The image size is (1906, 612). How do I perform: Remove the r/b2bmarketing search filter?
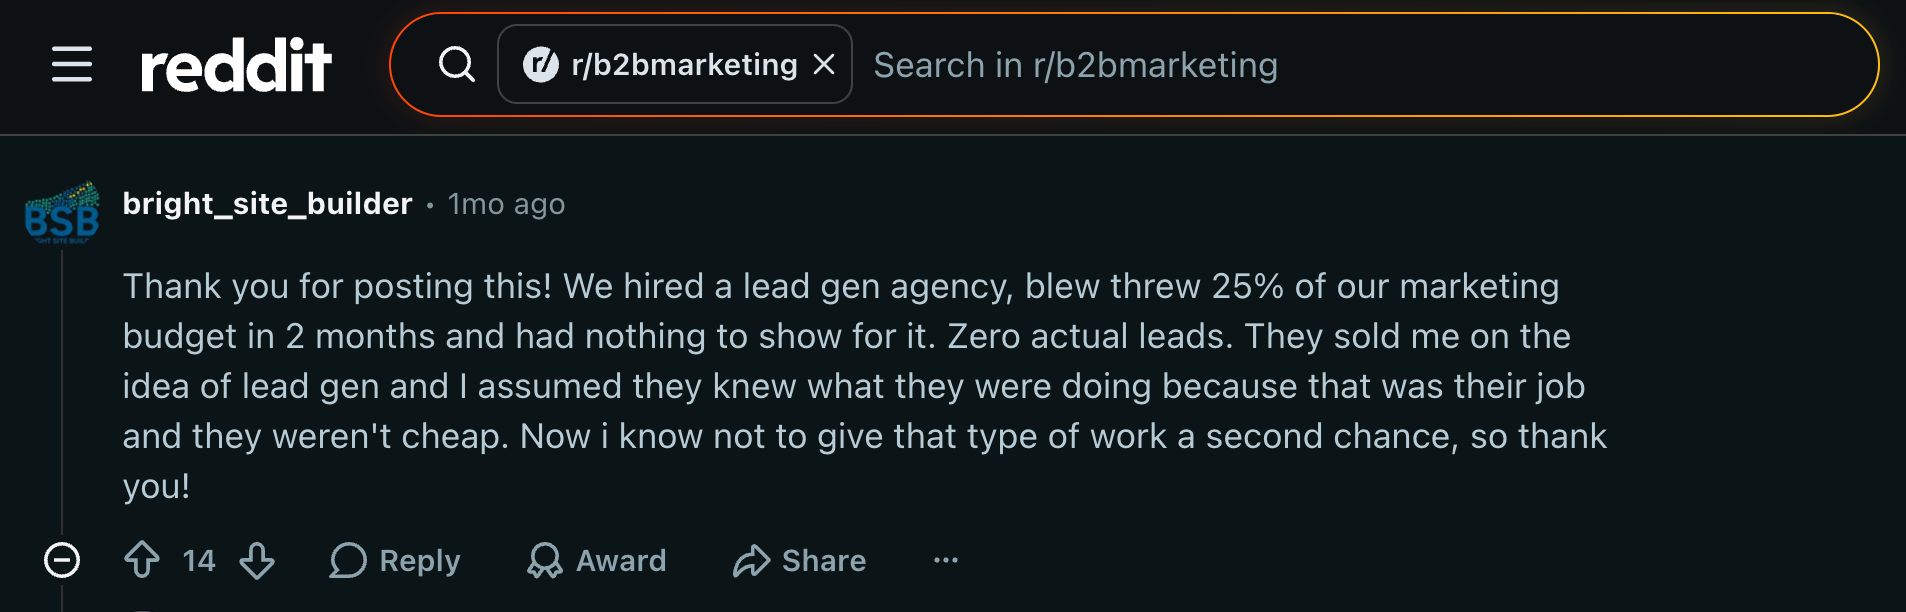(x=824, y=65)
